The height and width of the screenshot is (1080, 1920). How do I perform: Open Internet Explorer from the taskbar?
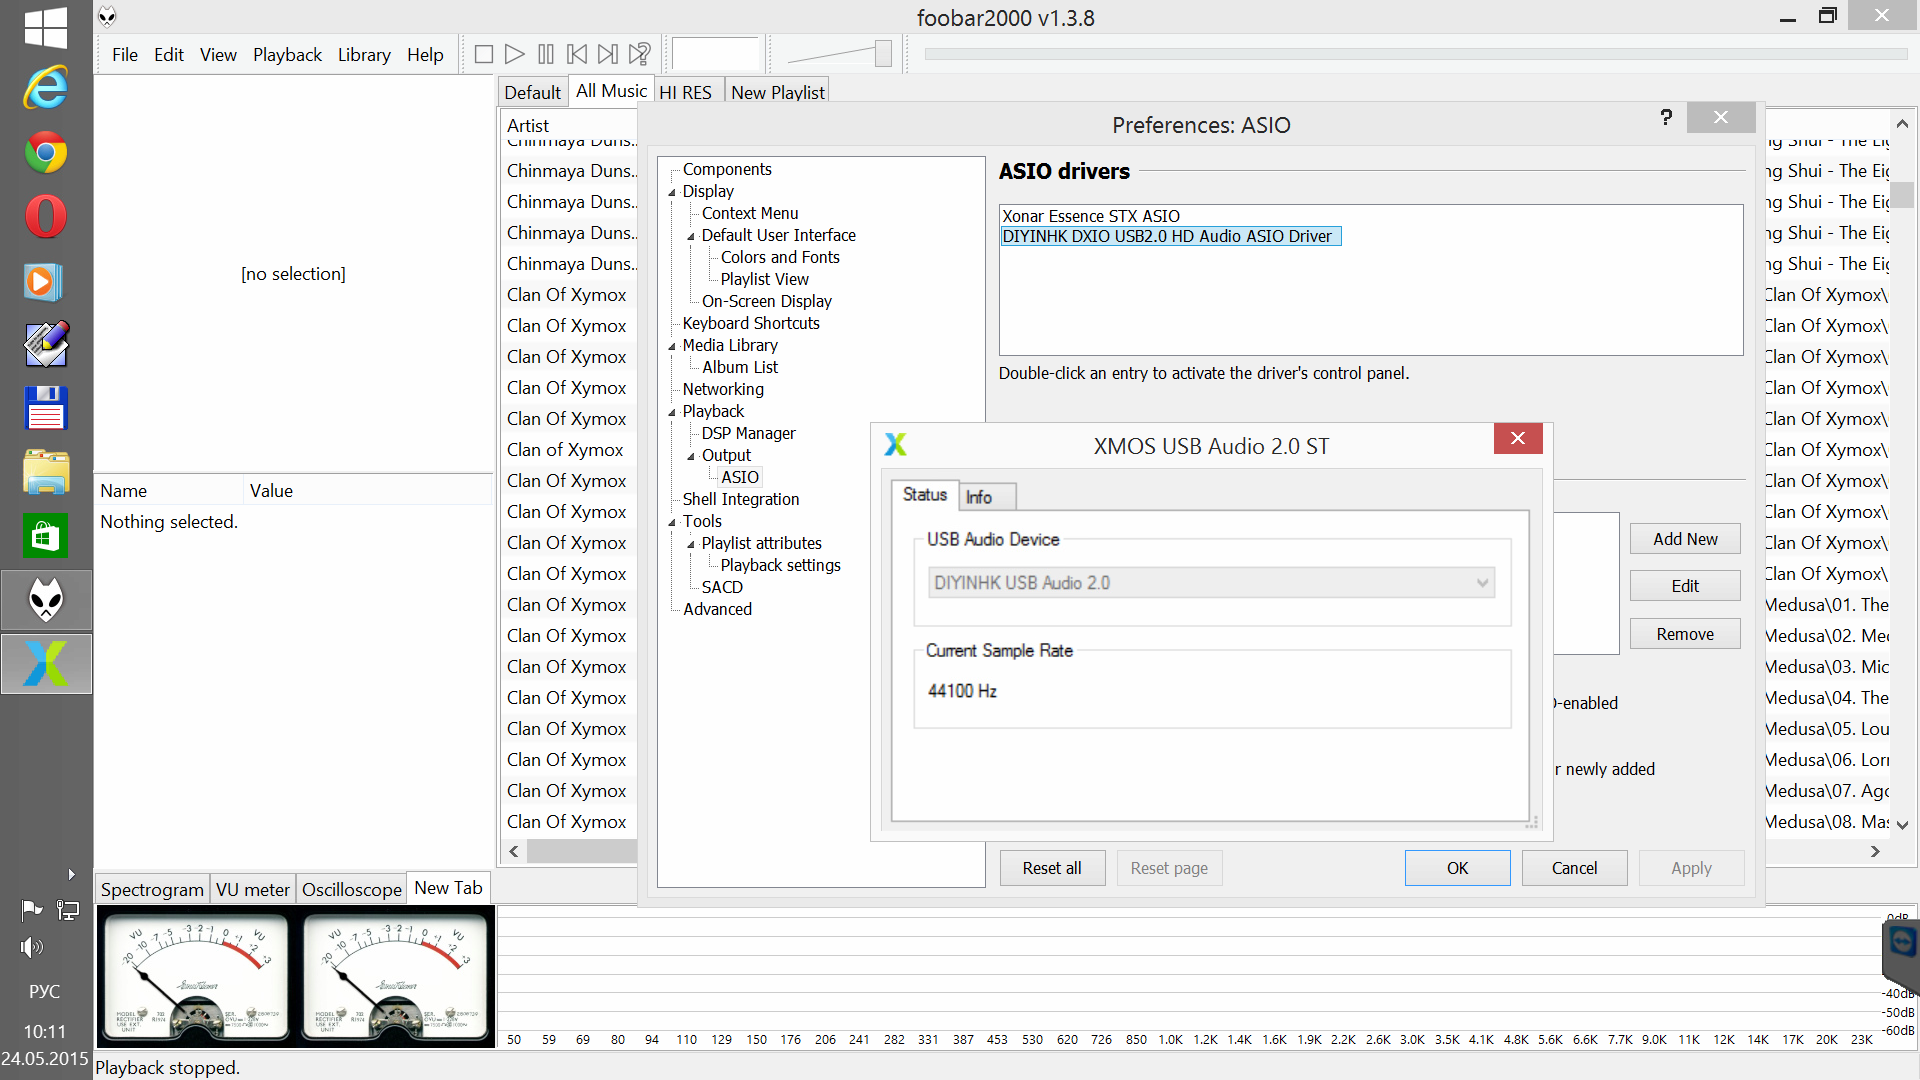coord(46,89)
